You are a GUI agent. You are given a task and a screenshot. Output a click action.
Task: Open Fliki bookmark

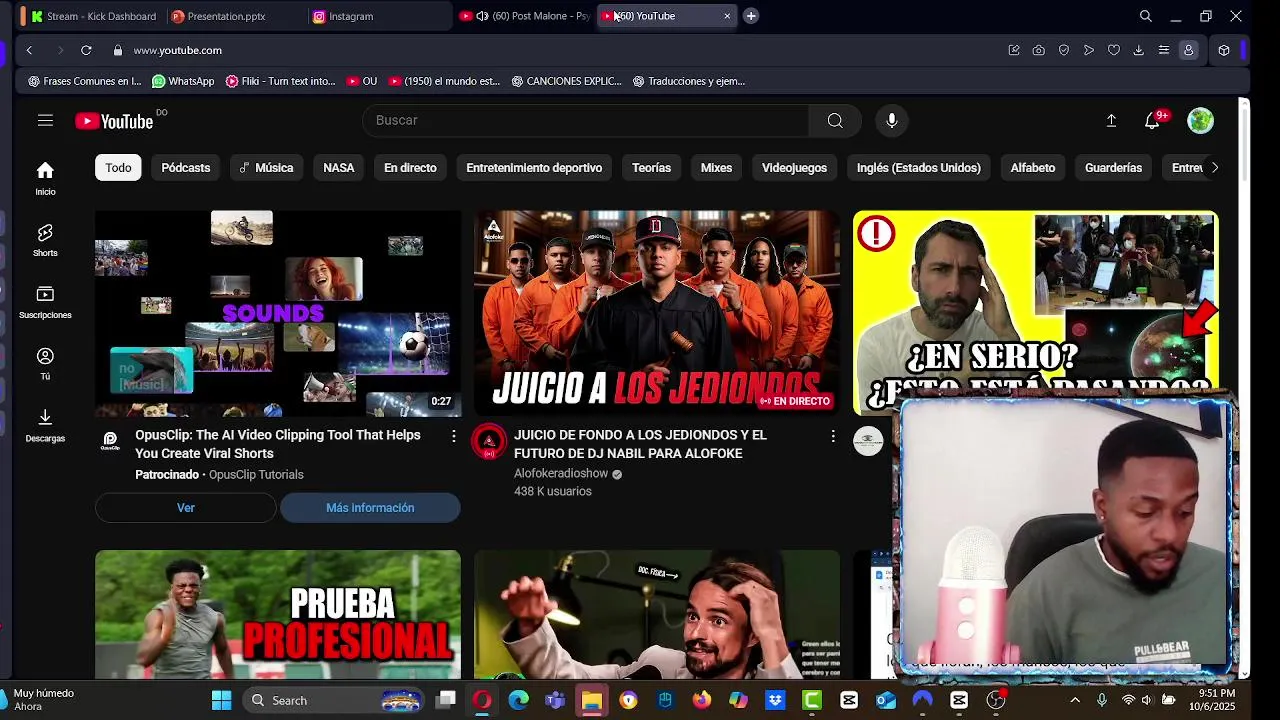280,81
